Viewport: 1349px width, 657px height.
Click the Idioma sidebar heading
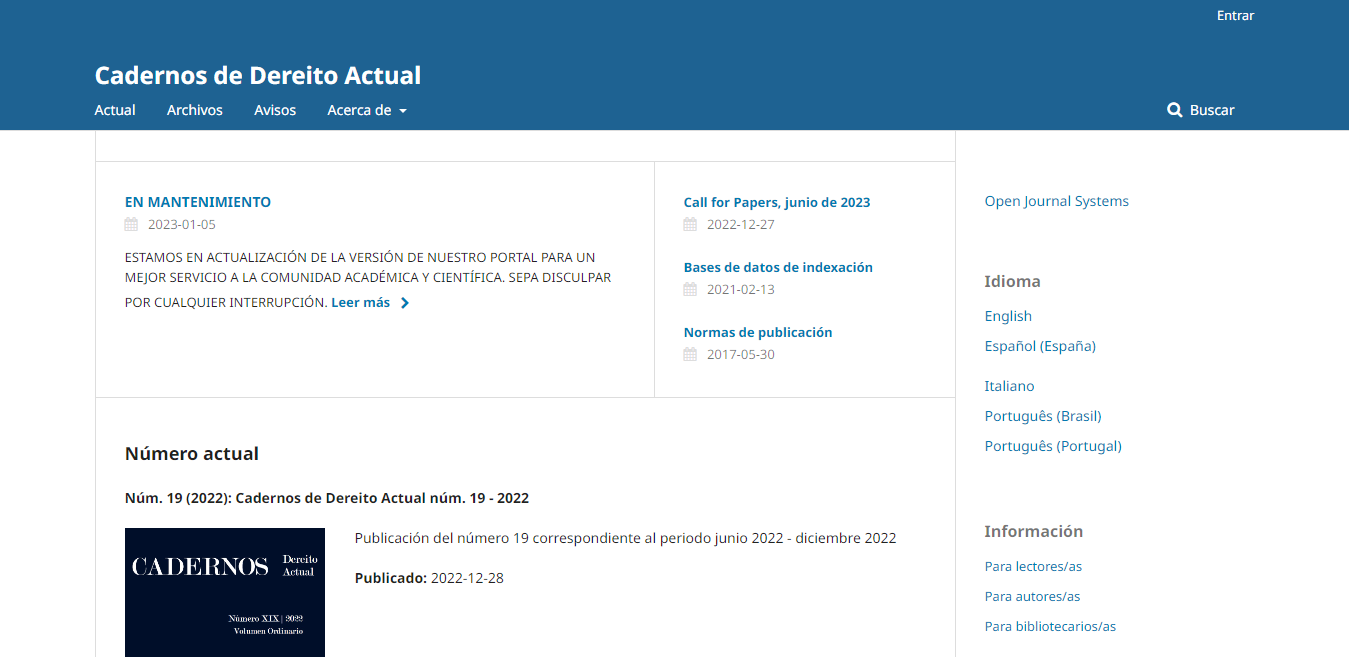point(1012,281)
